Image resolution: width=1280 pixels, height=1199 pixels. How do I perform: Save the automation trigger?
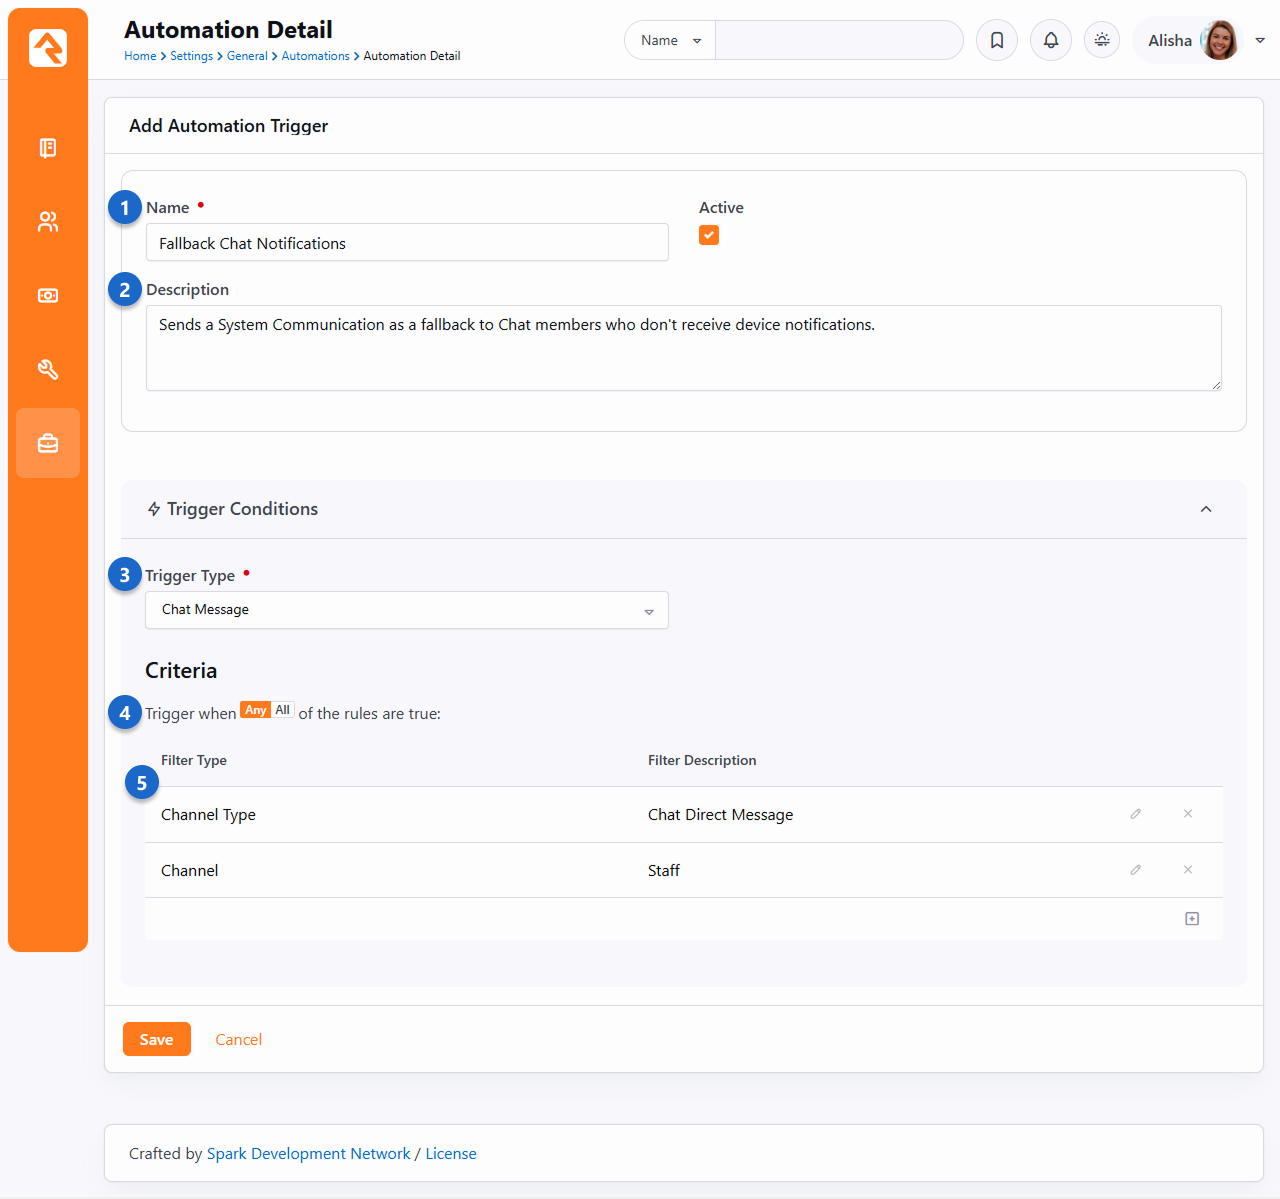click(156, 1040)
